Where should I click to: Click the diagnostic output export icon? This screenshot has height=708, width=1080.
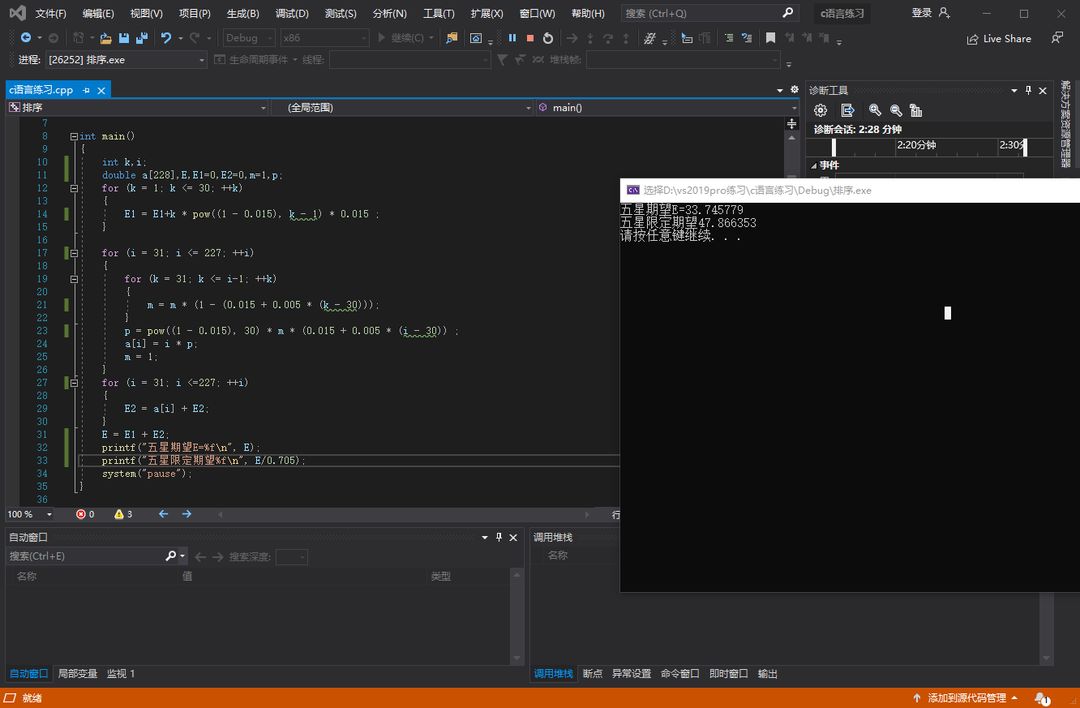click(847, 110)
